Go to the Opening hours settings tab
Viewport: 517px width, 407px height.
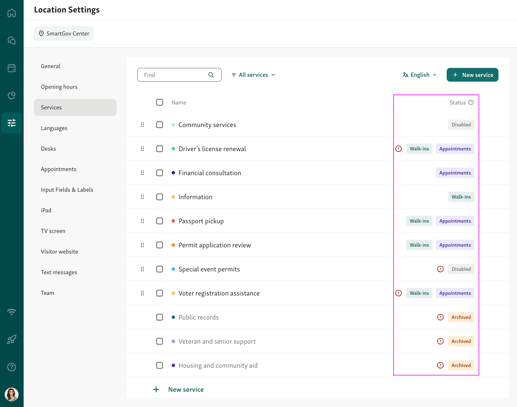(x=59, y=87)
